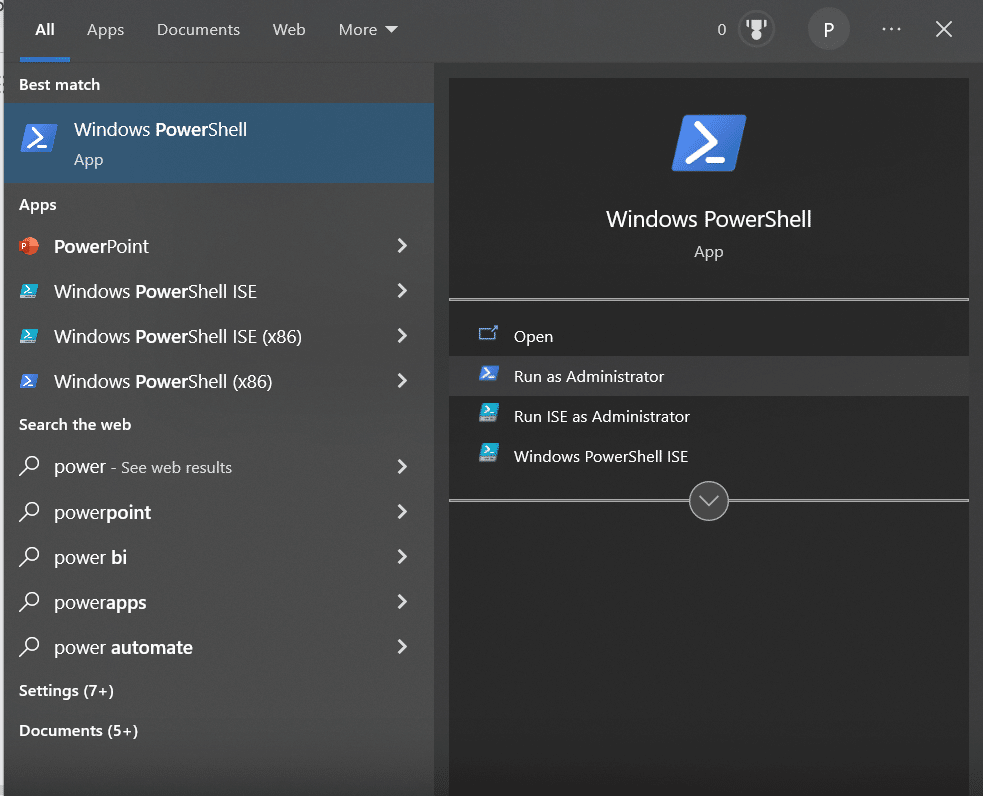This screenshot has width=983, height=796.
Task: Click the Run as Administrator icon
Action: [488, 374]
